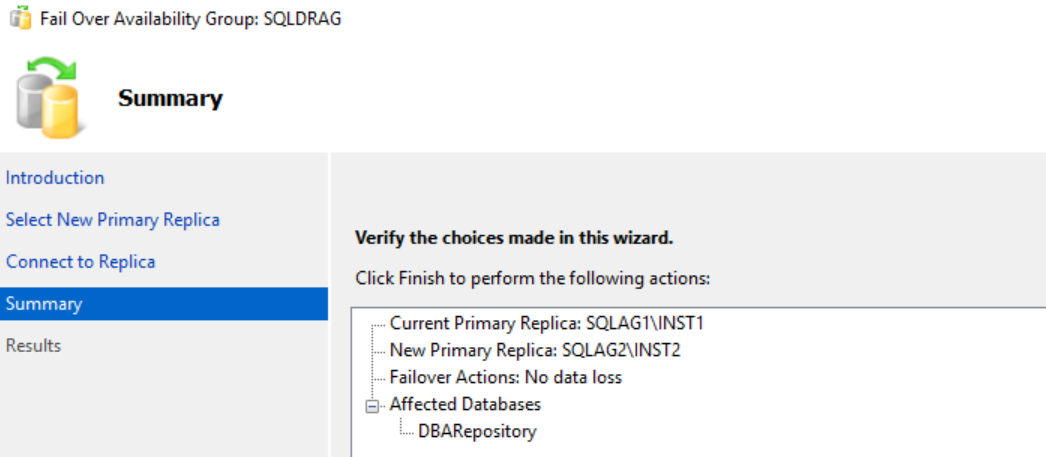Click the bold Summary page heading
This screenshot has height=457, width=1046.
170,98
